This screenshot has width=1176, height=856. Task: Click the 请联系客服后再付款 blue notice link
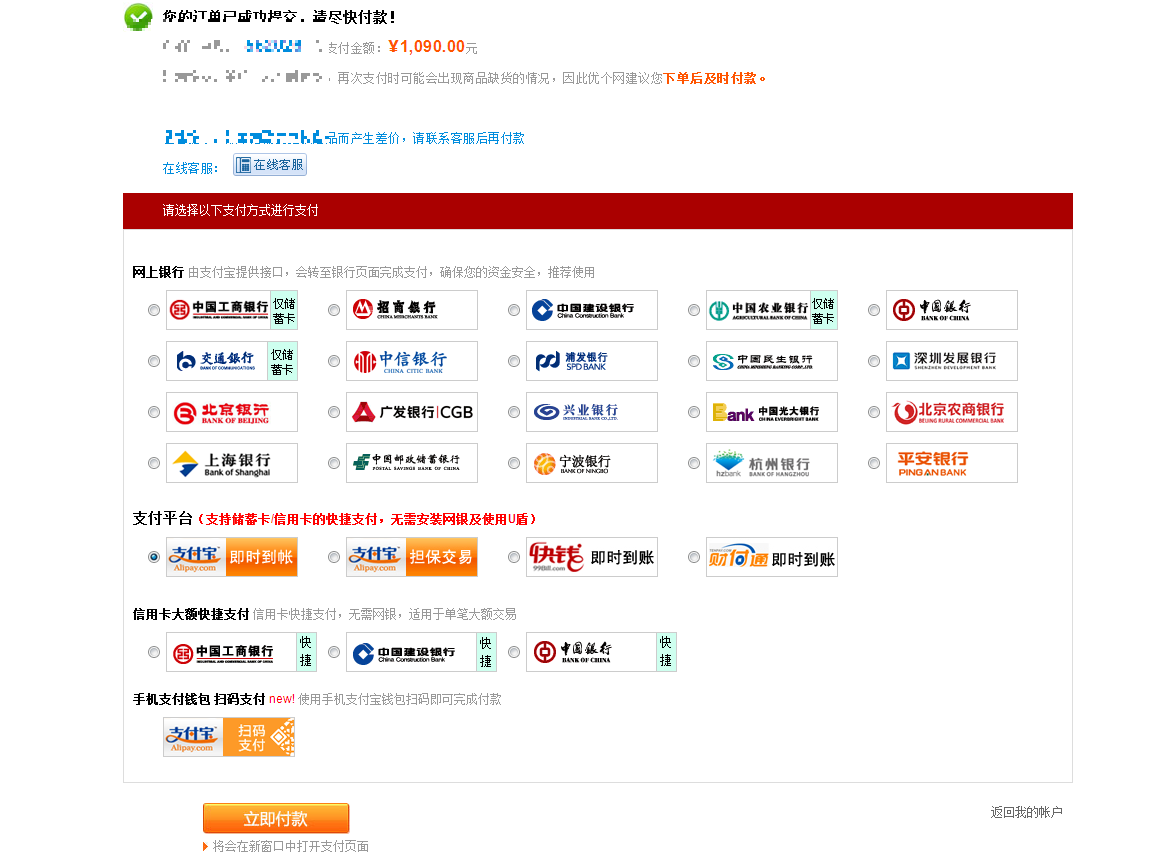[468, 138]
